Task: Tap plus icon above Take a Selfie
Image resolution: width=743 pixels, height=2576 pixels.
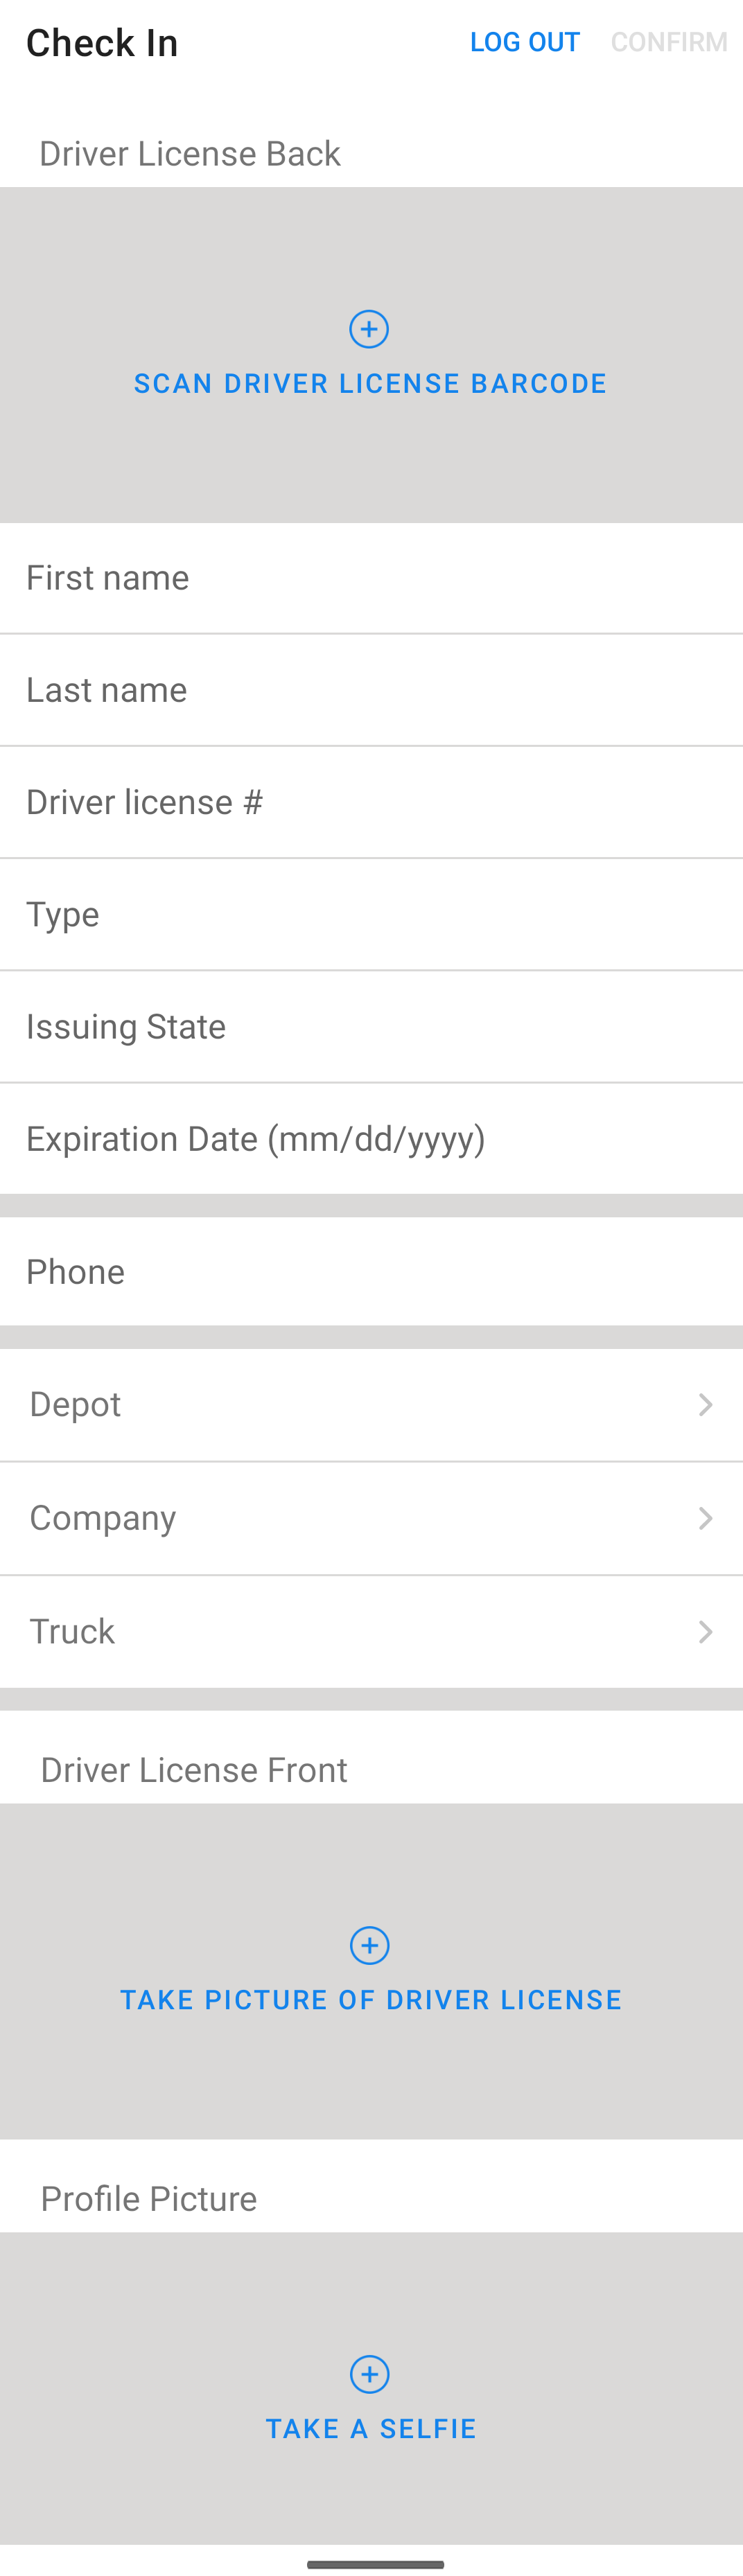Action: pyautogui.click(x=369, y=2373)
